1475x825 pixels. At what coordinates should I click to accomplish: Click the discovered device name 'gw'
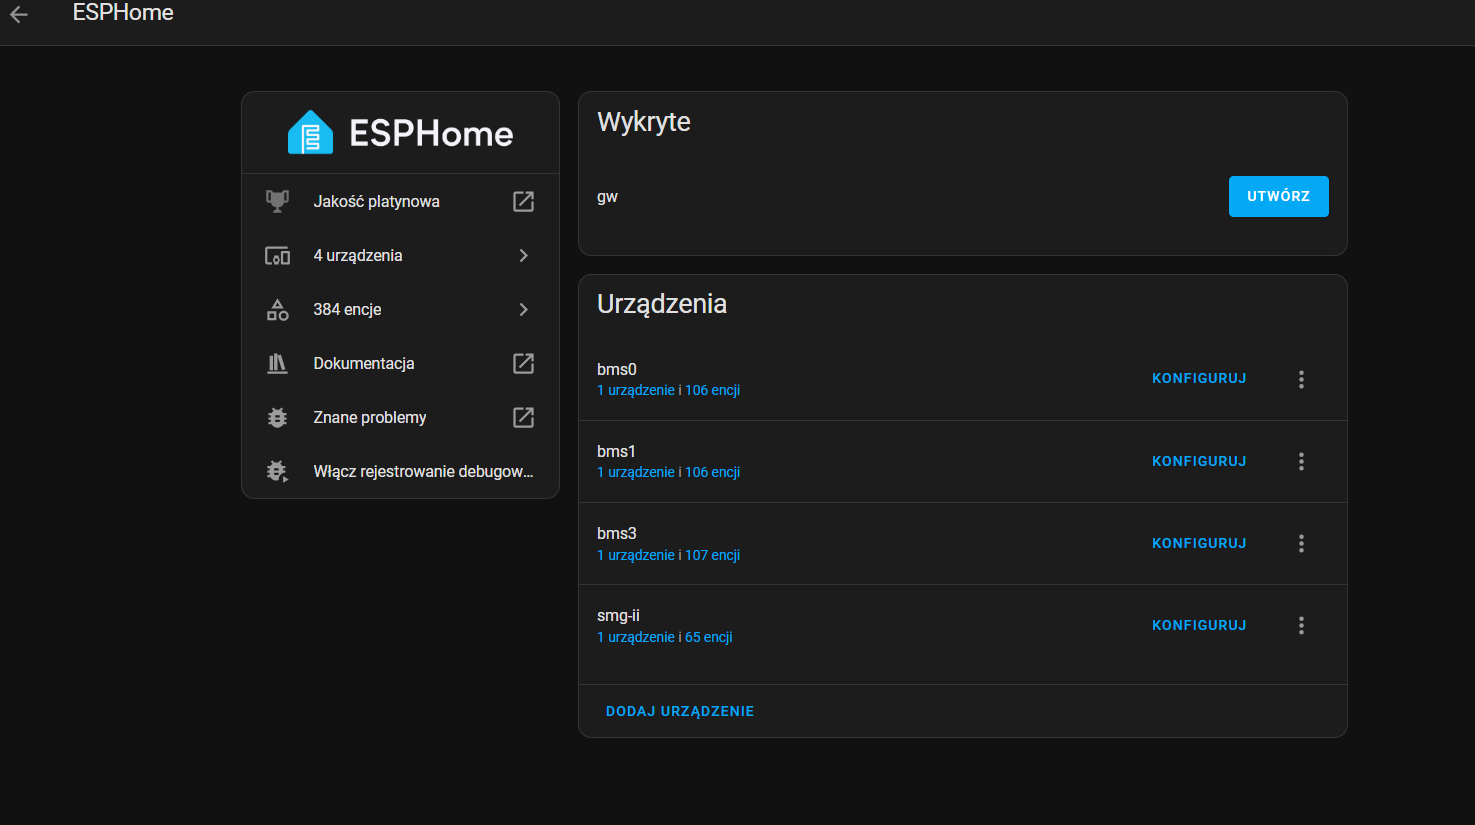pyautogui.click(x=607, y=197)
